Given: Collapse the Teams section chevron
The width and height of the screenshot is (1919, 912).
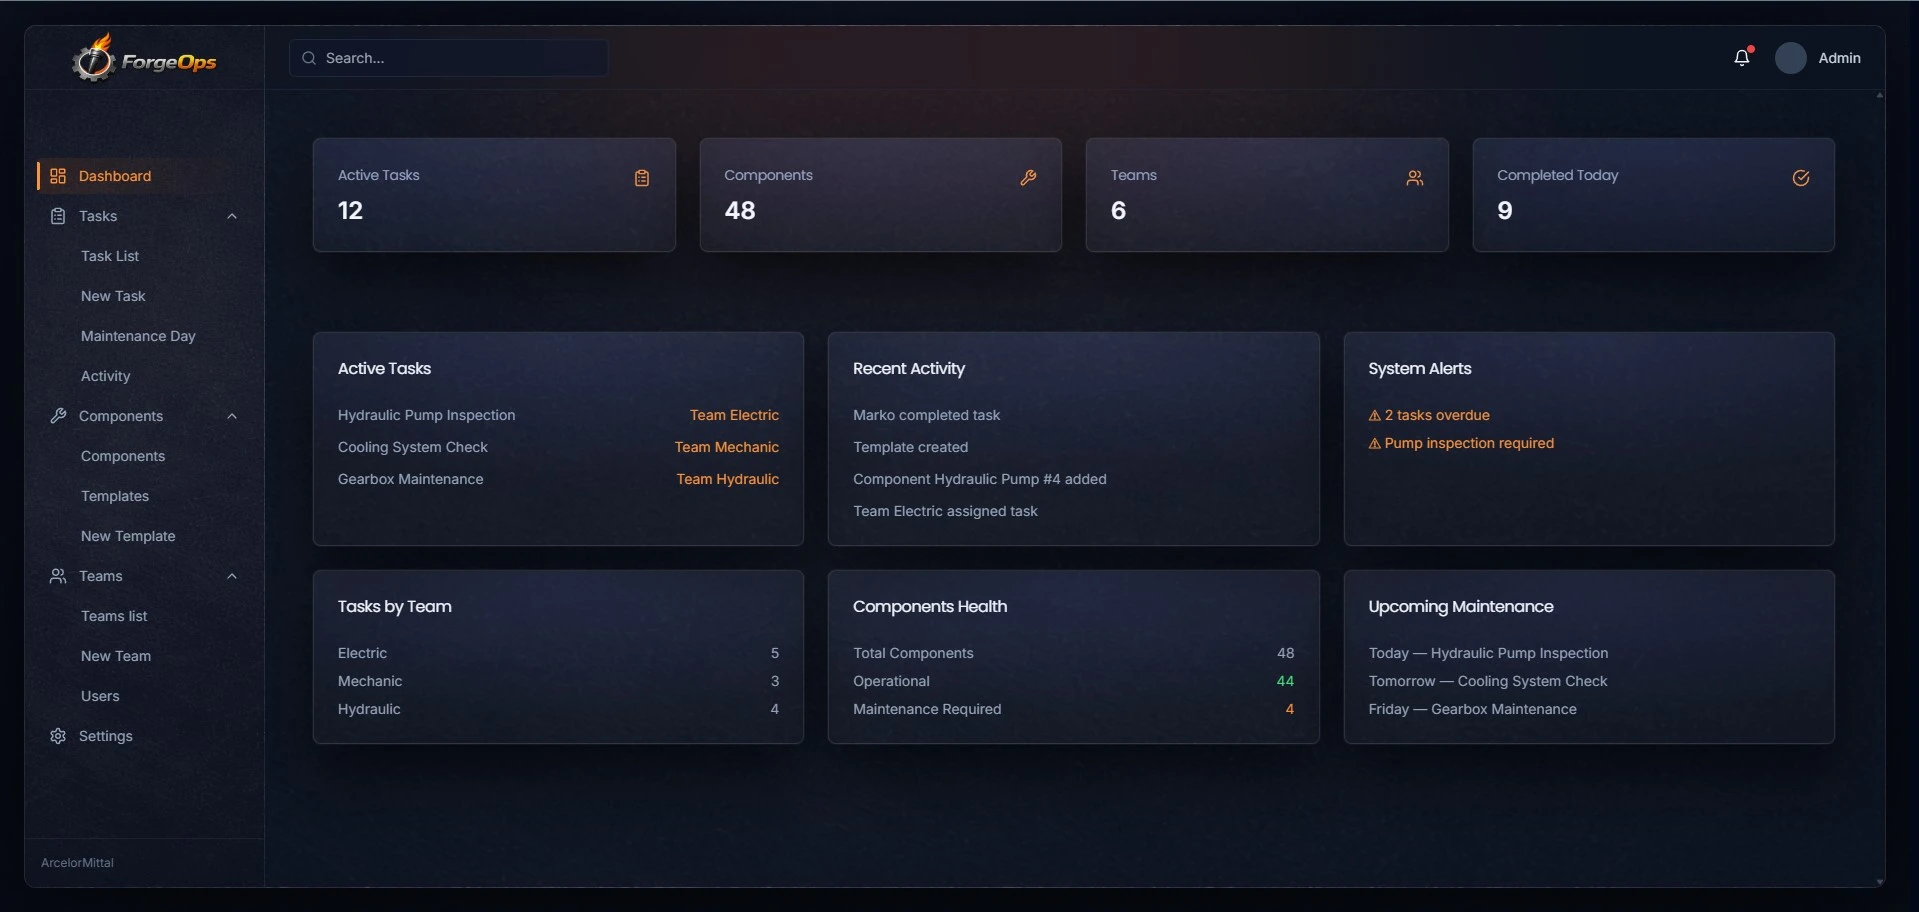Looking at the screenshot, I should point(232,576).
